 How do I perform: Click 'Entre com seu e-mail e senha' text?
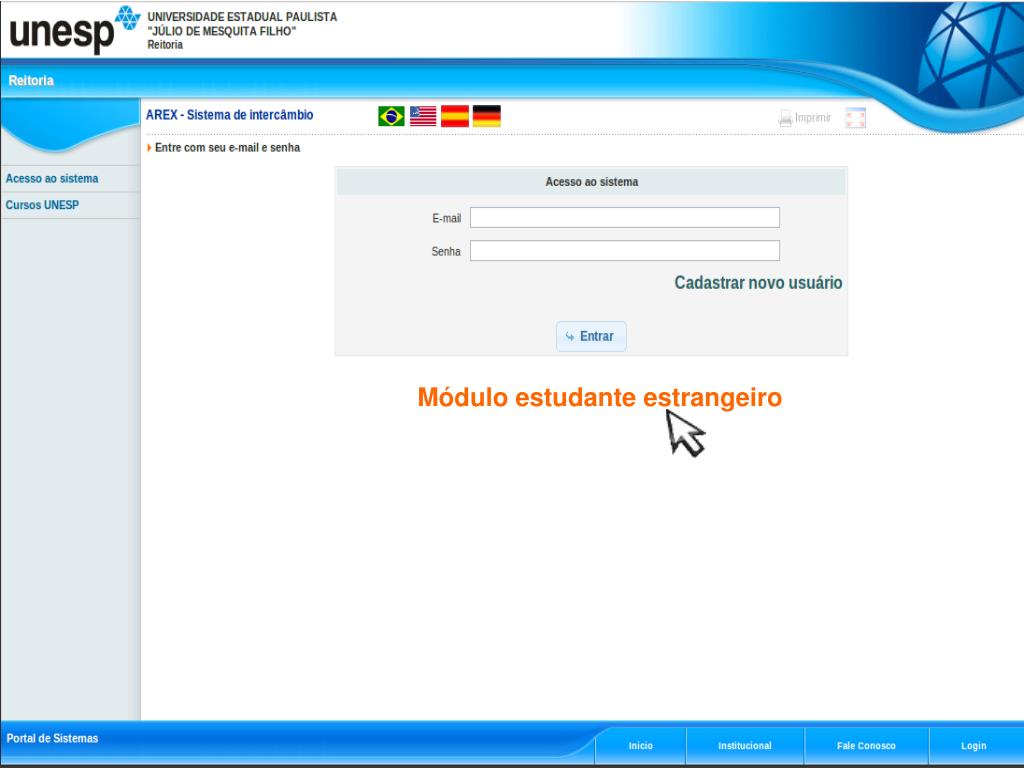coord(227,148)
